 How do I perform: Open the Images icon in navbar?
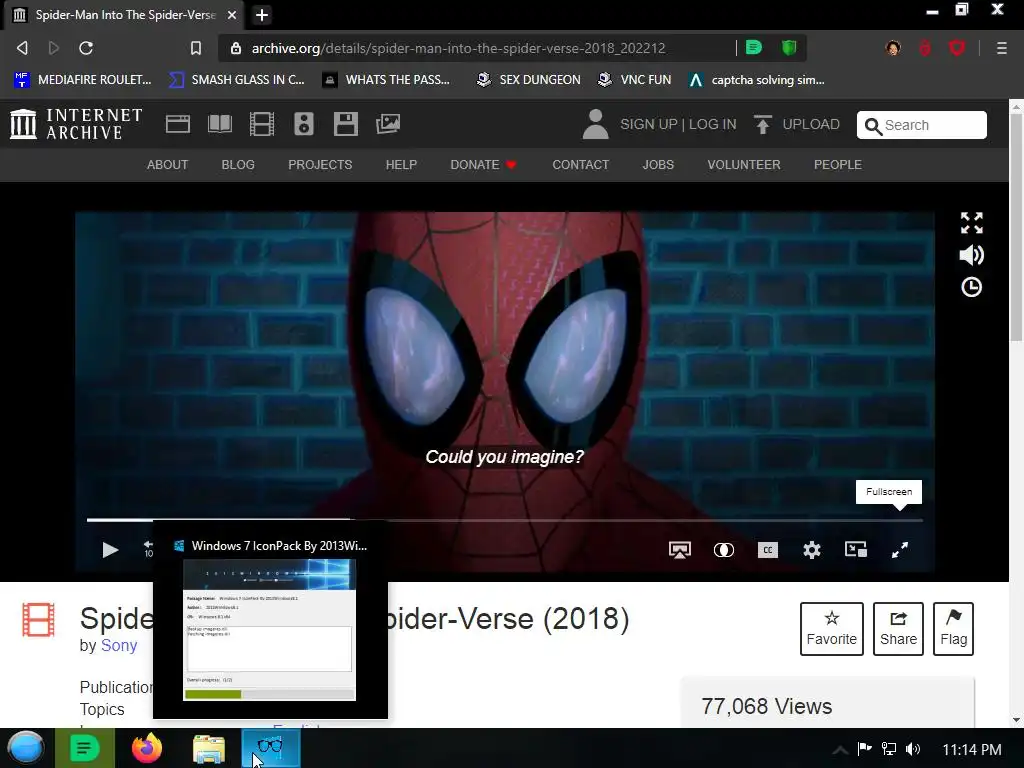pos(388,124)
